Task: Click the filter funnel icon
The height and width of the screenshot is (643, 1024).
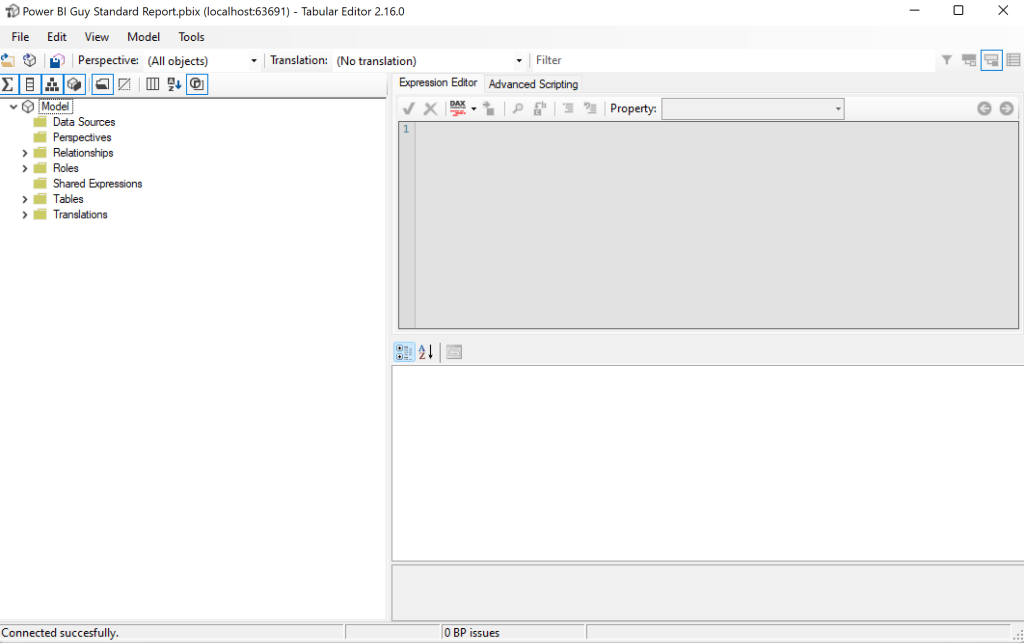Action: (x=946, y=61)
